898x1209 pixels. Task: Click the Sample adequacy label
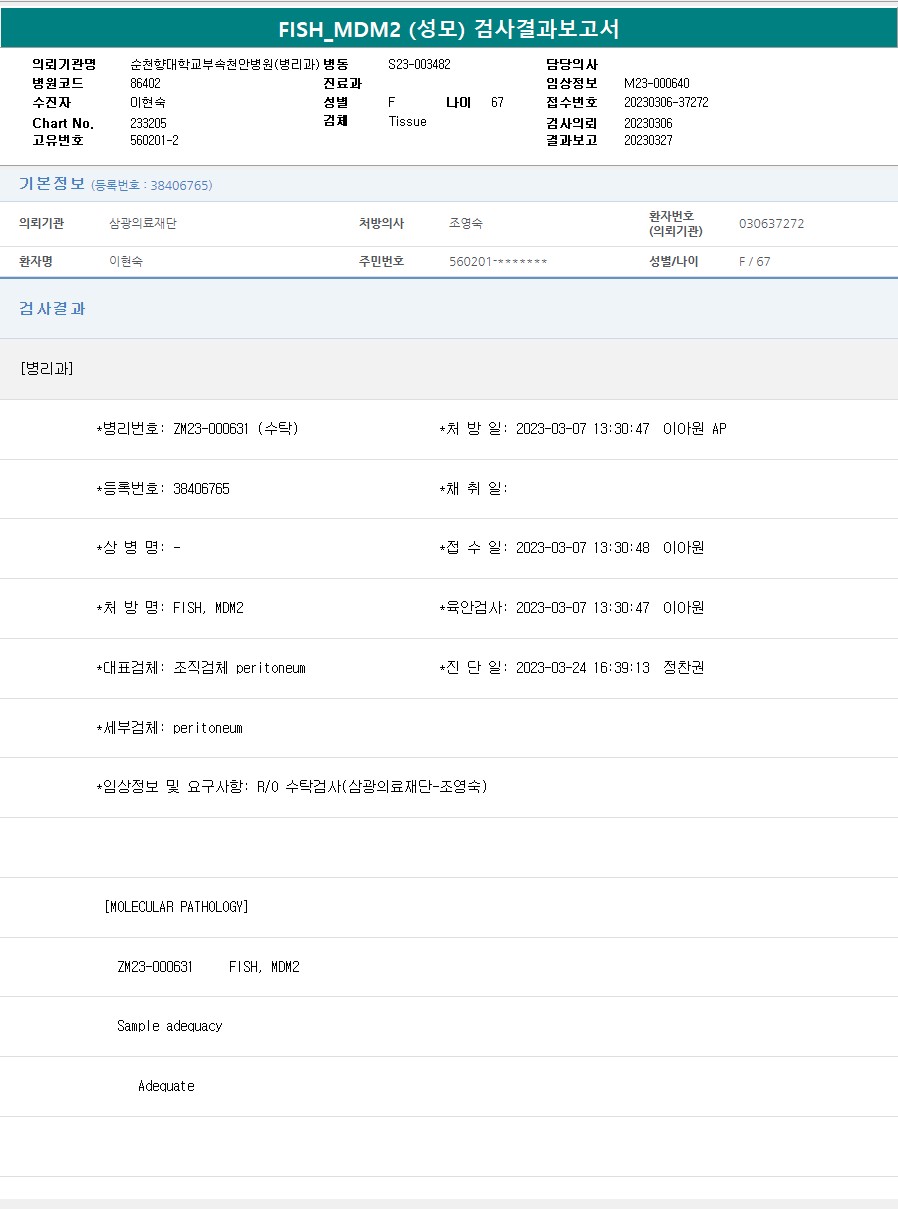(169, 1026)
